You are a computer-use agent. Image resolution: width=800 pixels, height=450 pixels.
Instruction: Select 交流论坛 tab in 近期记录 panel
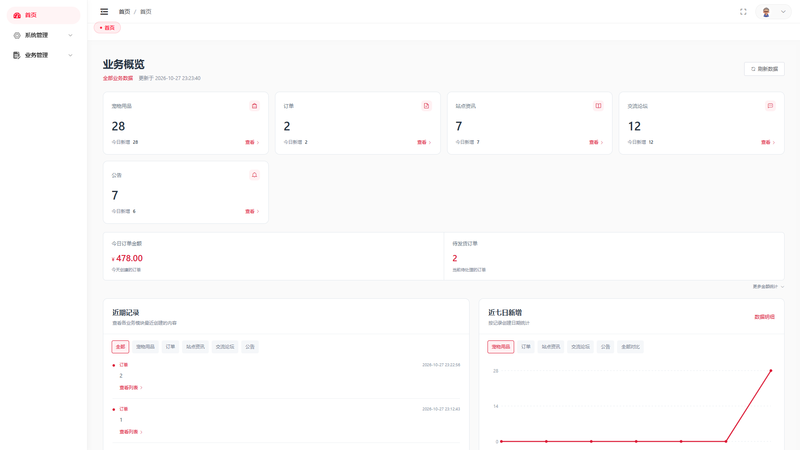click(x=224, y=347)
